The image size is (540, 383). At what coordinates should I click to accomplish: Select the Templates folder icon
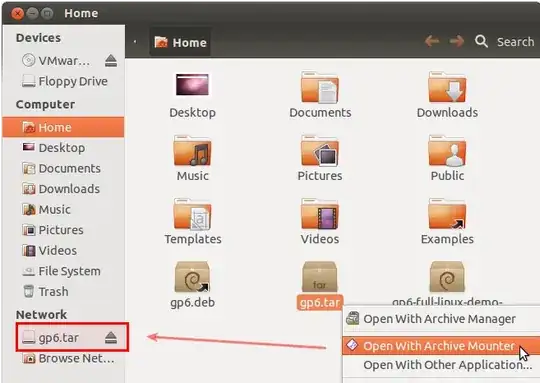pos(193,214)
